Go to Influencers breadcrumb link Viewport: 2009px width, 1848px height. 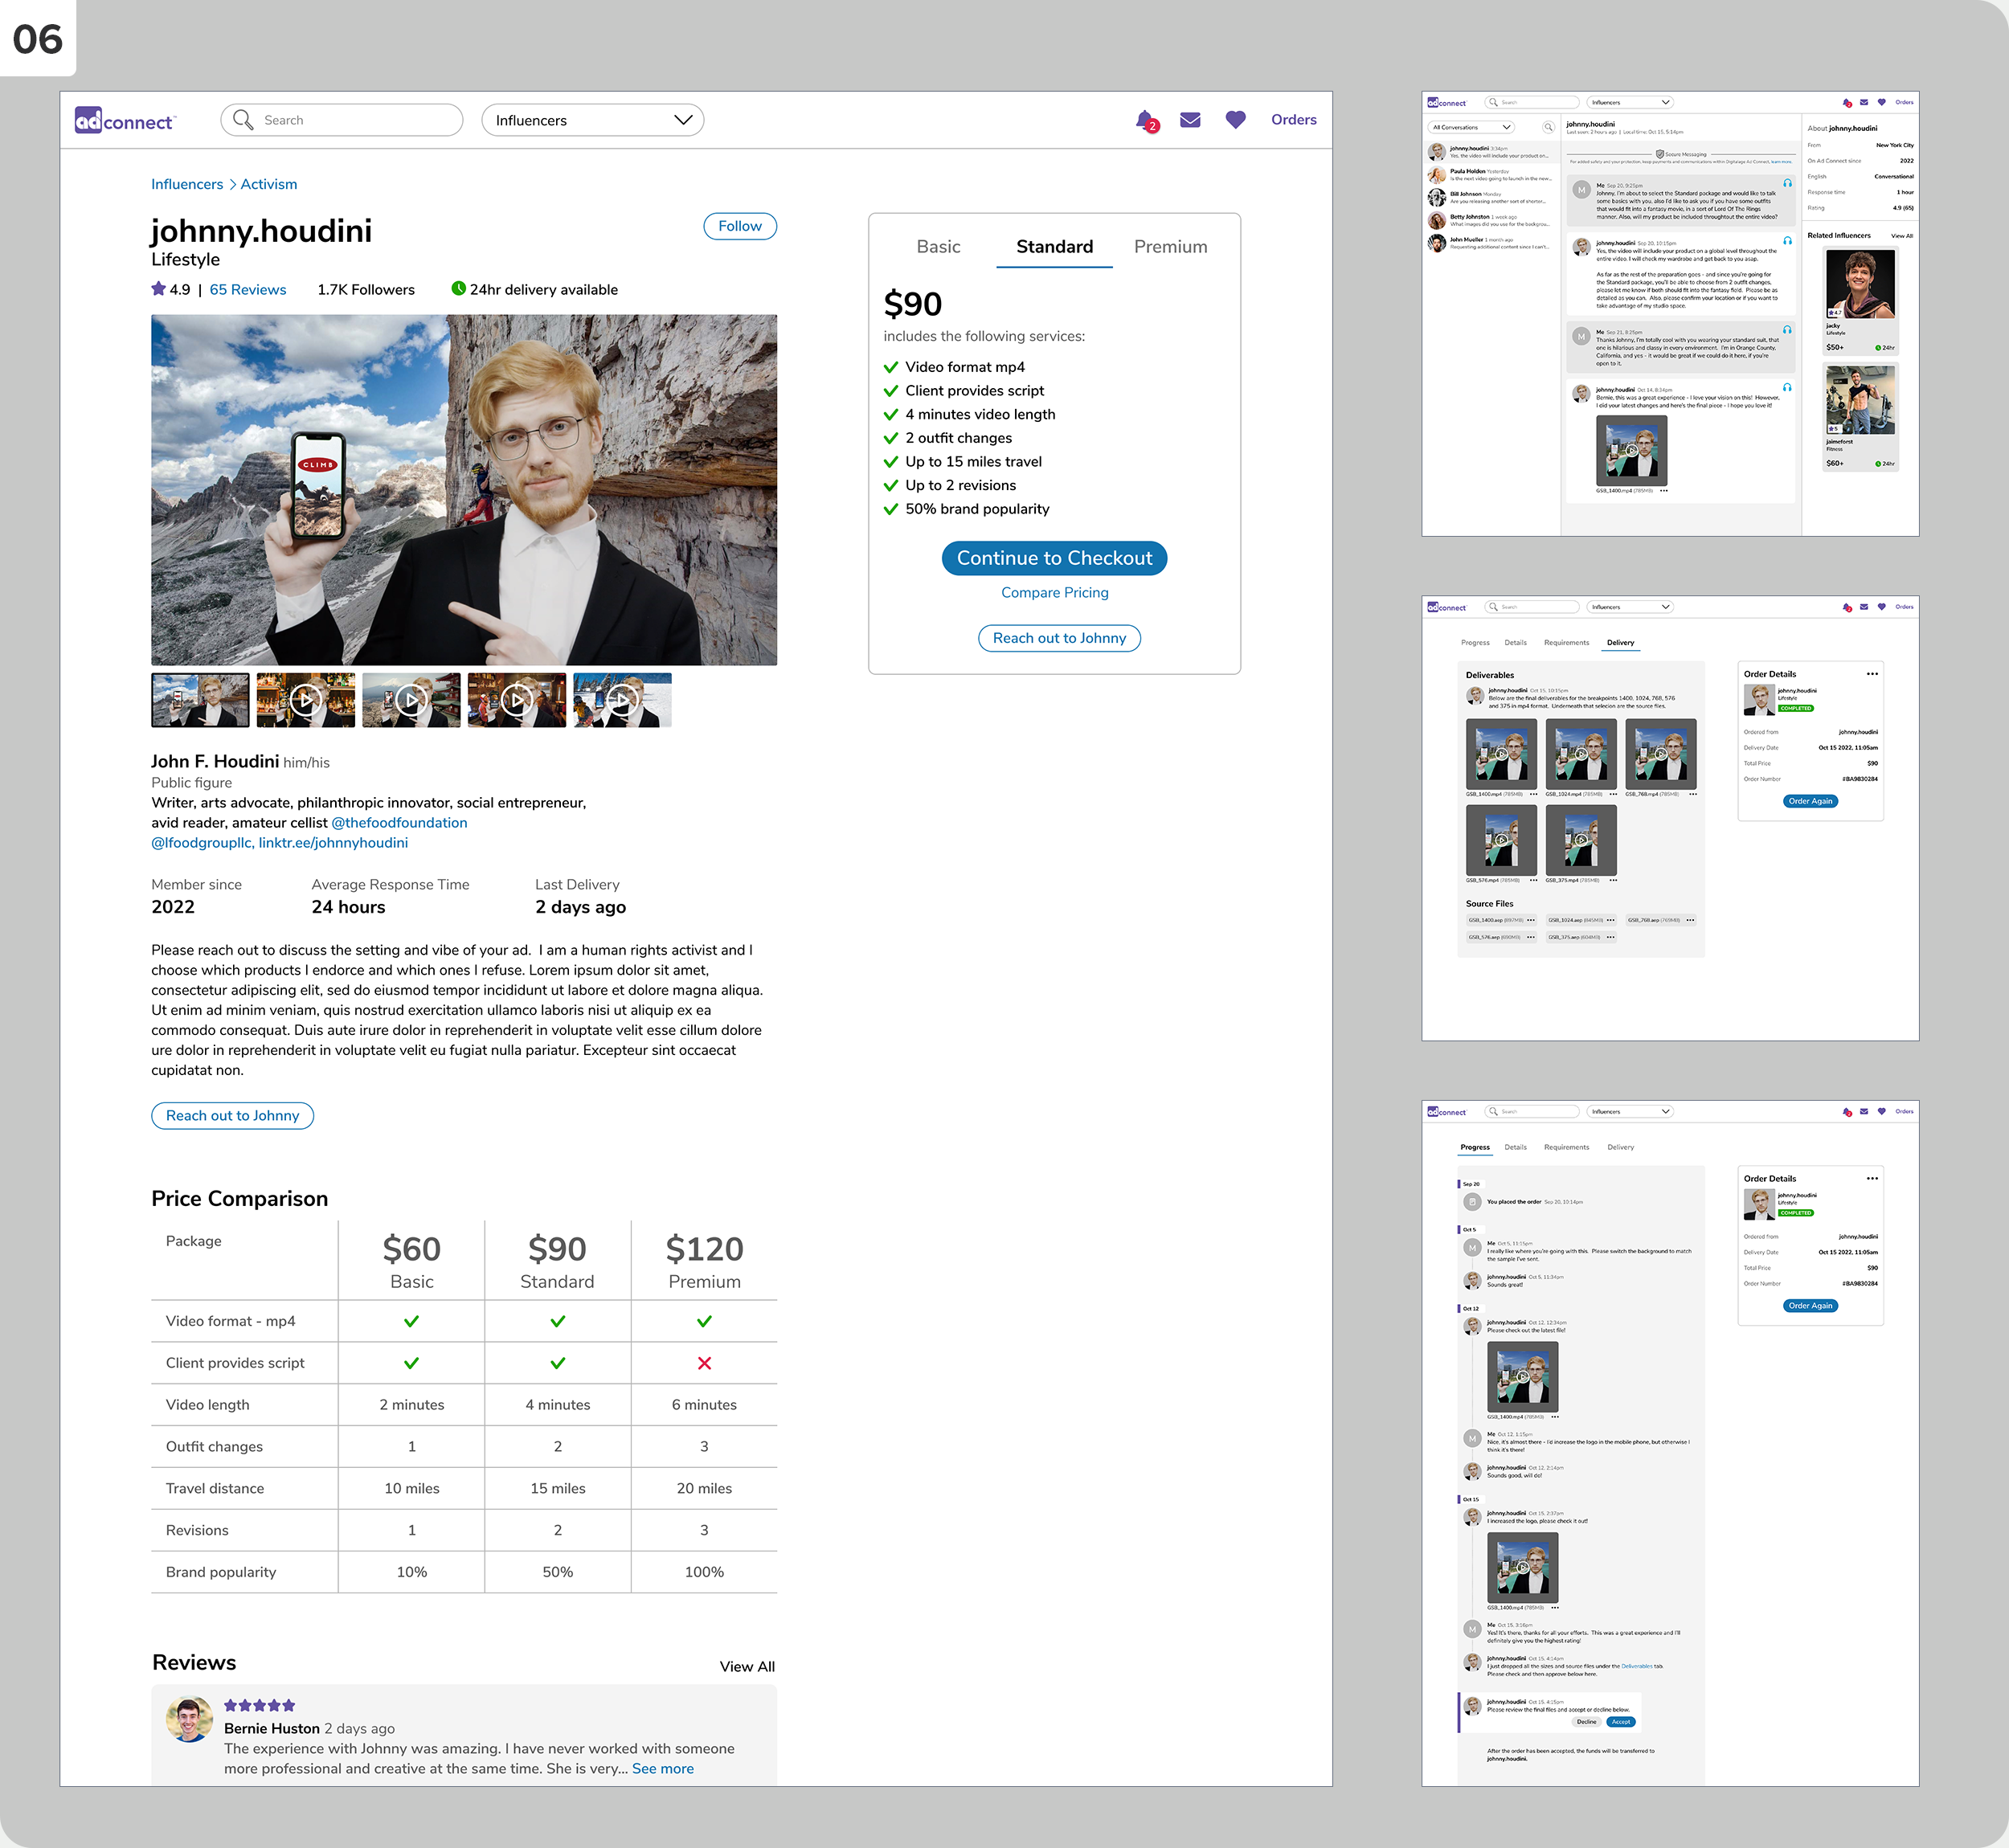tap(187, 184)
